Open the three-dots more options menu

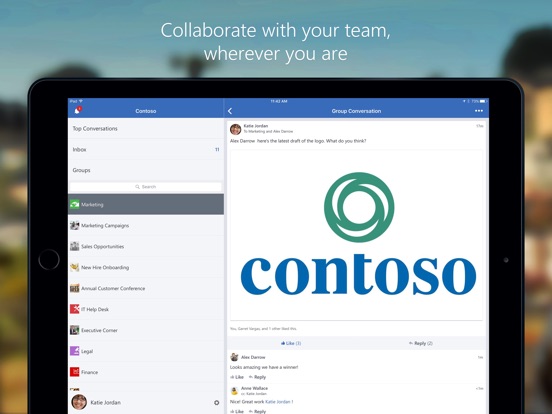[479, 111]
